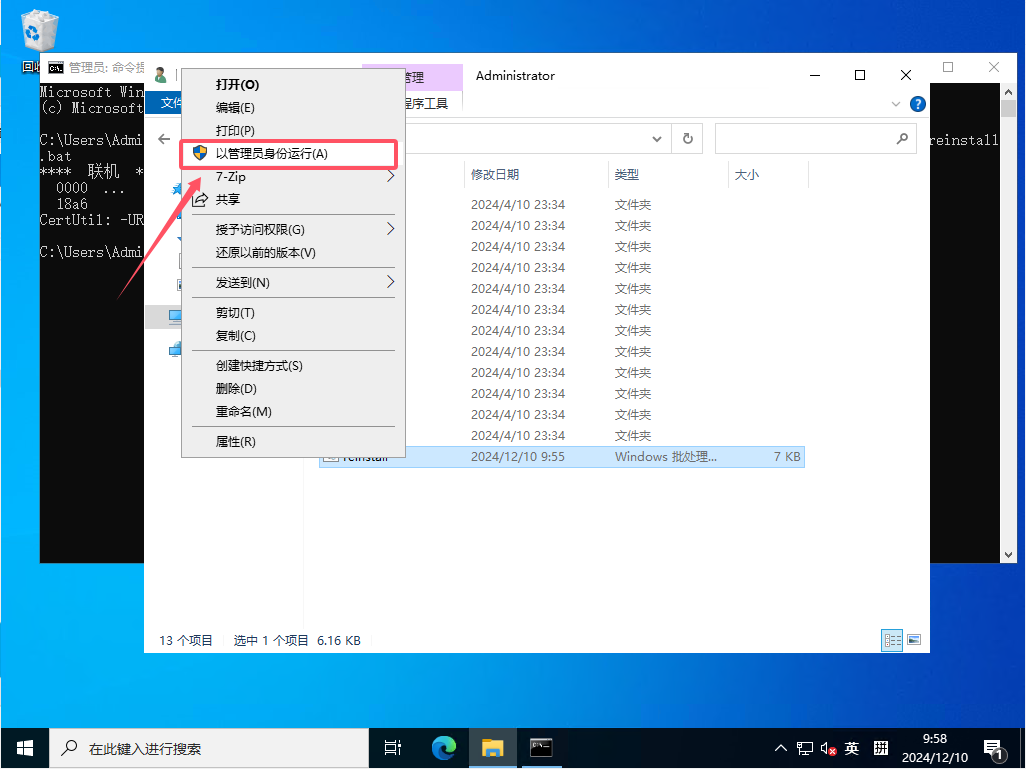This screenshot has height=769, width=1026.
Task: Click the share icon beside 共享
Action: (200, 199)
